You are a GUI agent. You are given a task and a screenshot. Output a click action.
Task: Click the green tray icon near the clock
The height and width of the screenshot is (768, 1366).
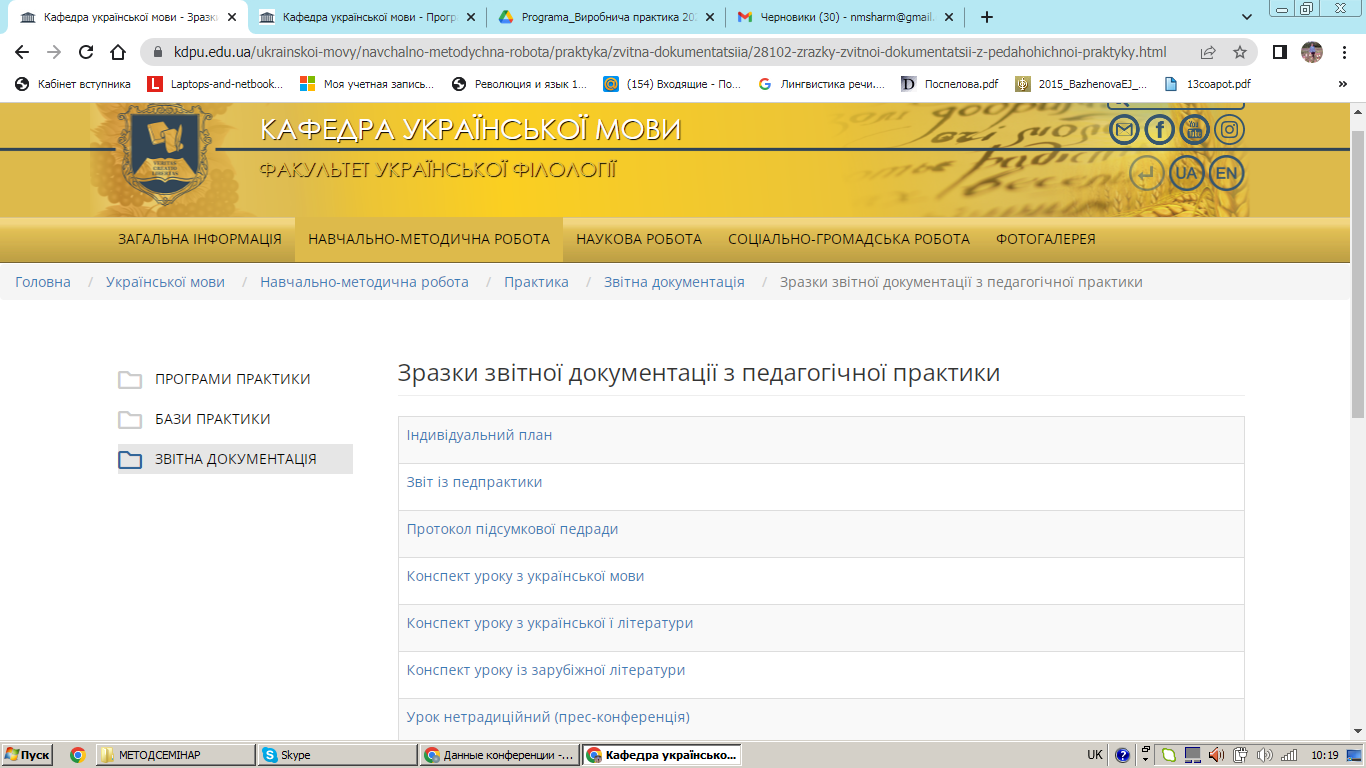pyautogui.click(x=1168, y=755)
